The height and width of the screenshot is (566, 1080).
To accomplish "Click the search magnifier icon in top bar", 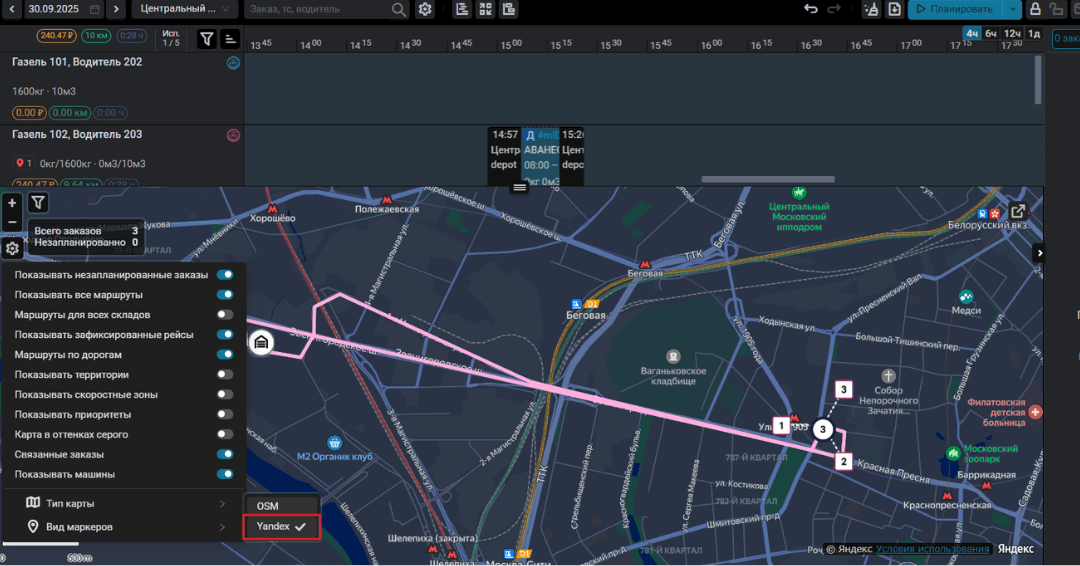I will click(x=399, y=9).
